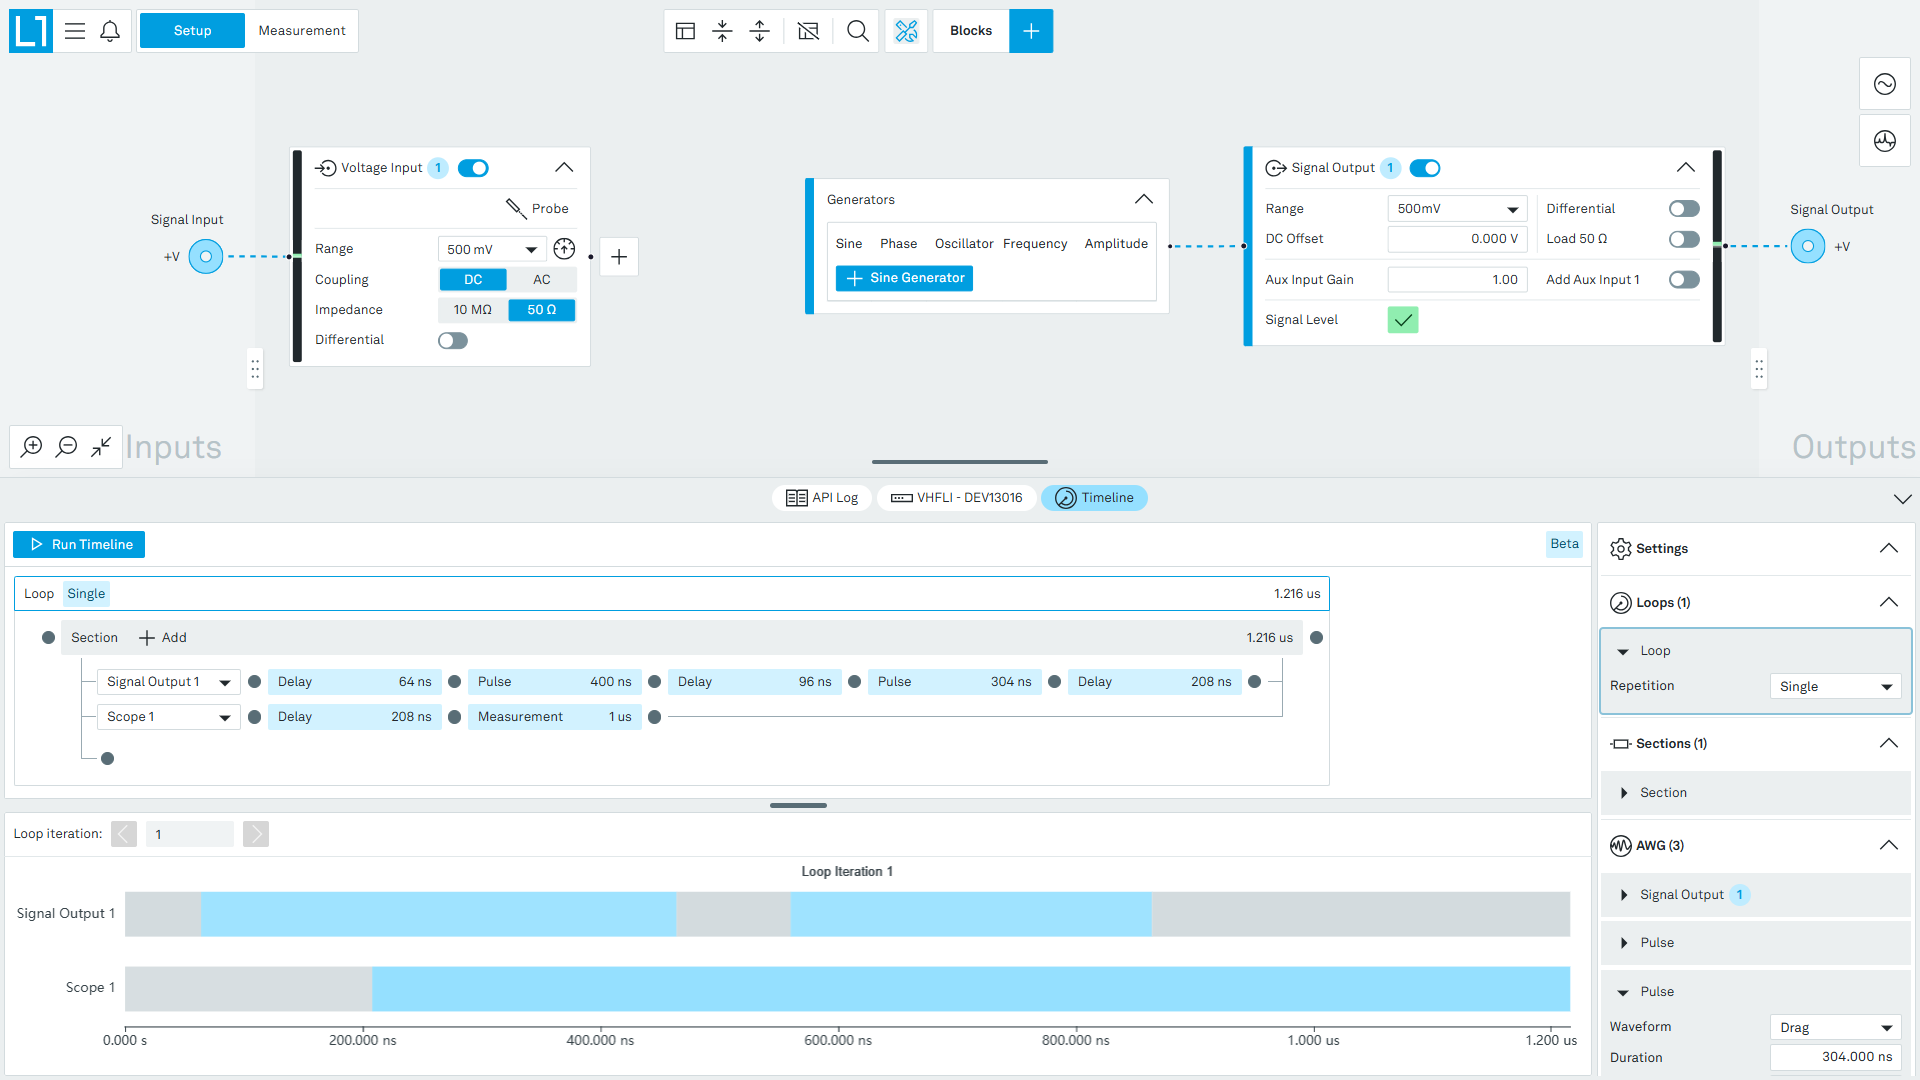The height and width of the screenshot is (1080, 1920).
Task: Enable Load 50 Ω toggle
Action: (x=1684, y=239)
